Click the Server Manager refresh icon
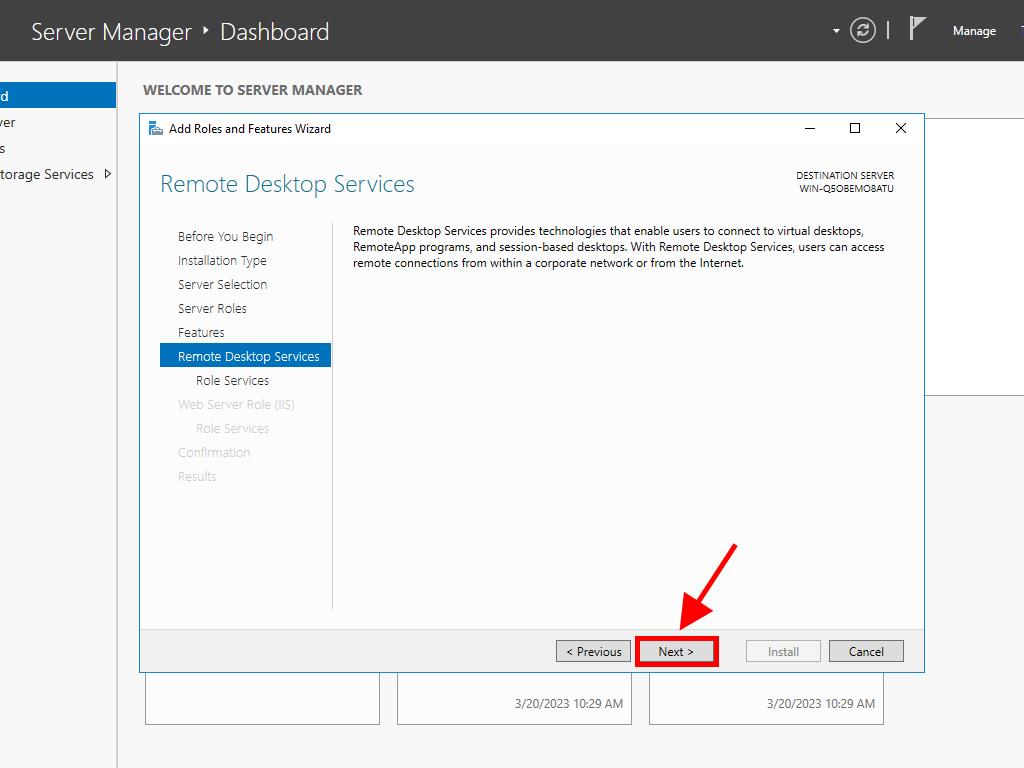The image size is (1024, 768). click(862, 31)
